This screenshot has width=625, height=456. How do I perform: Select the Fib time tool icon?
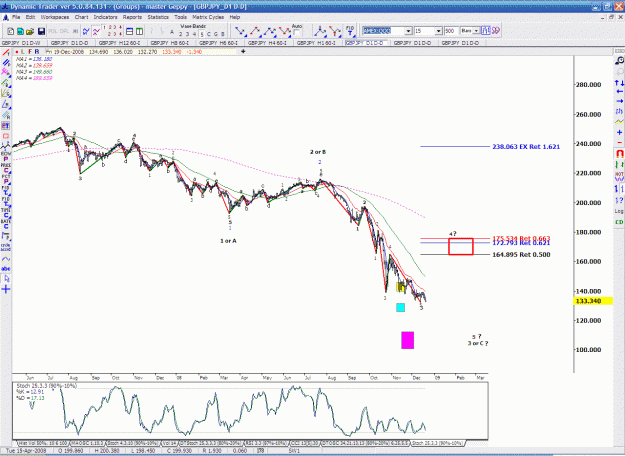coord(350,31)
